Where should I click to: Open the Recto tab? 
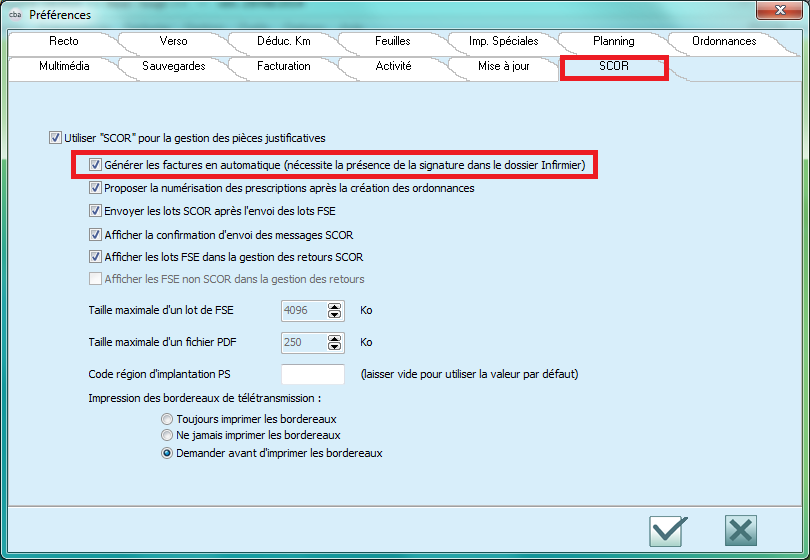[x=64, y=41]
